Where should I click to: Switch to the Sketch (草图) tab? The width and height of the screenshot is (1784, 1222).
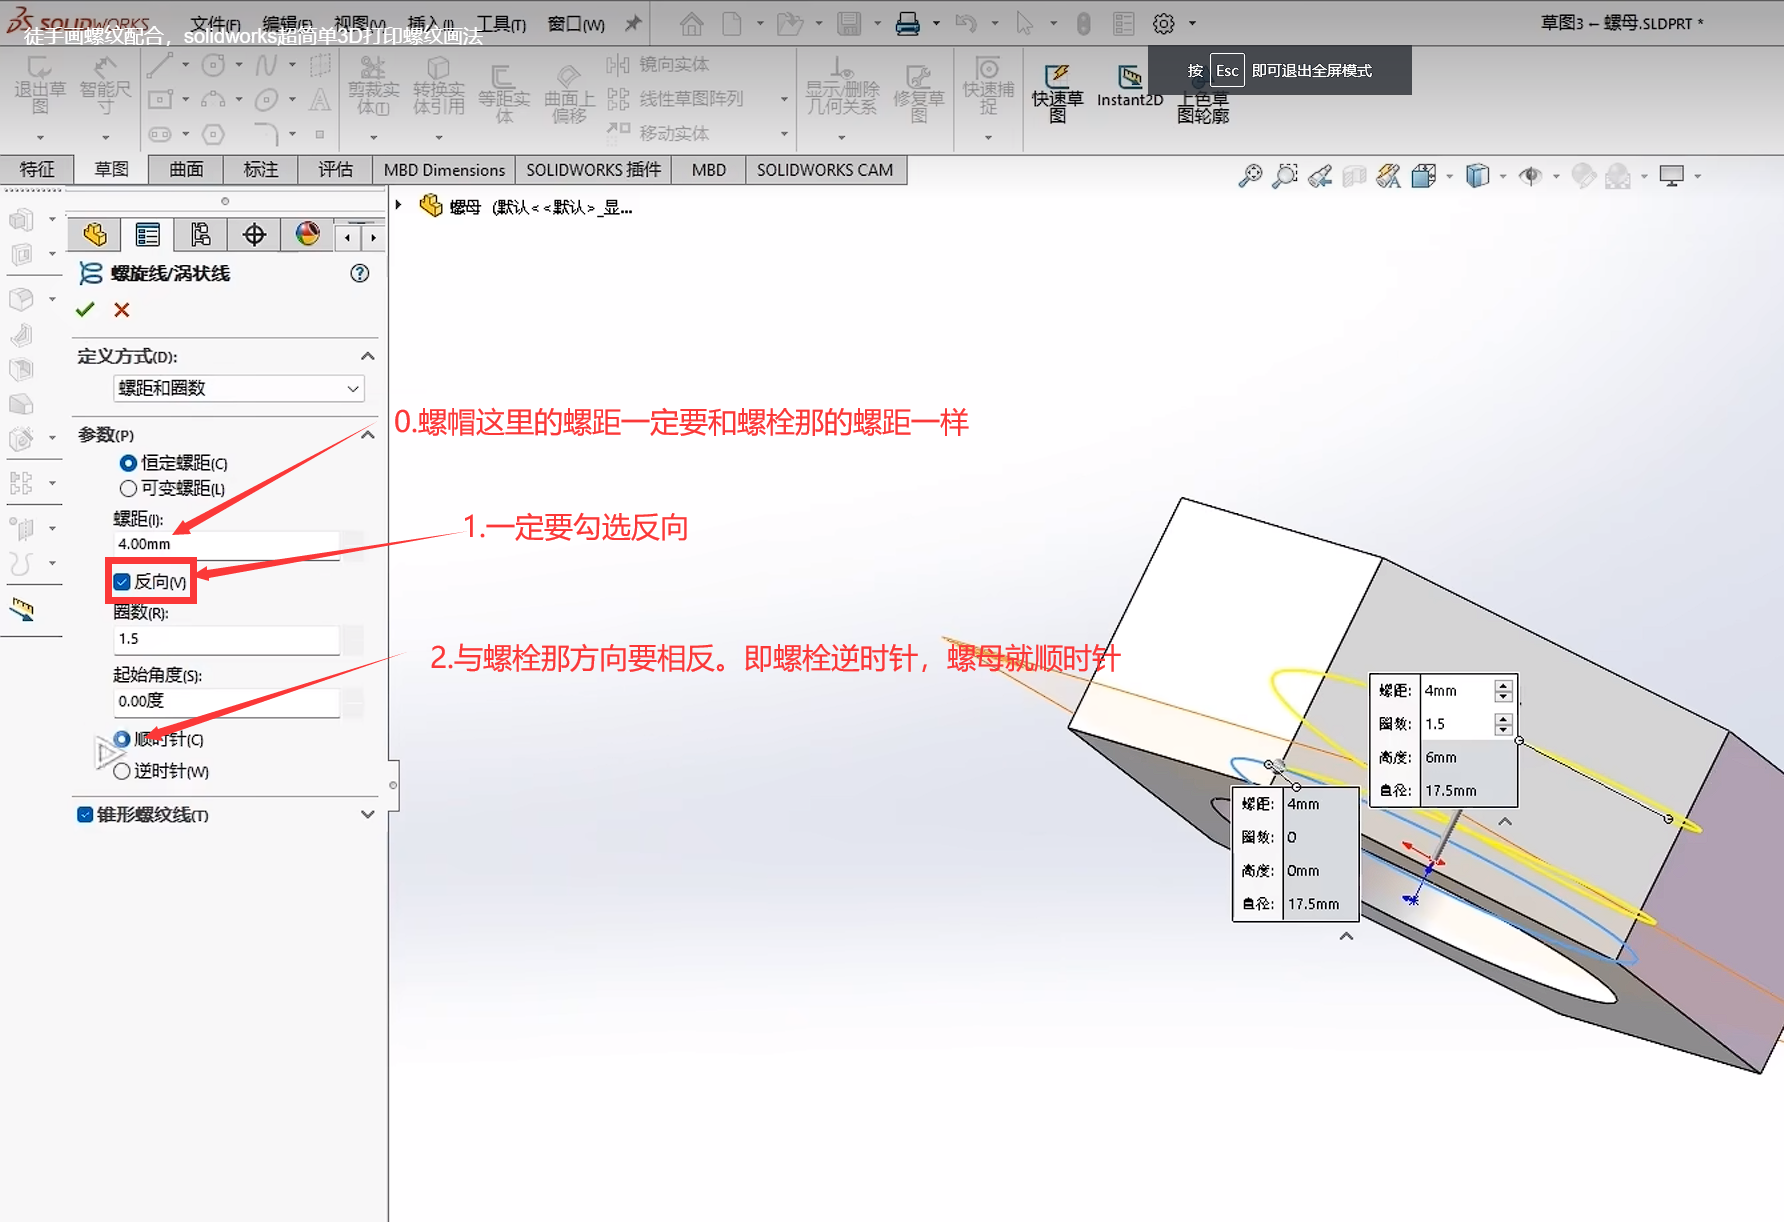point(111,170)
